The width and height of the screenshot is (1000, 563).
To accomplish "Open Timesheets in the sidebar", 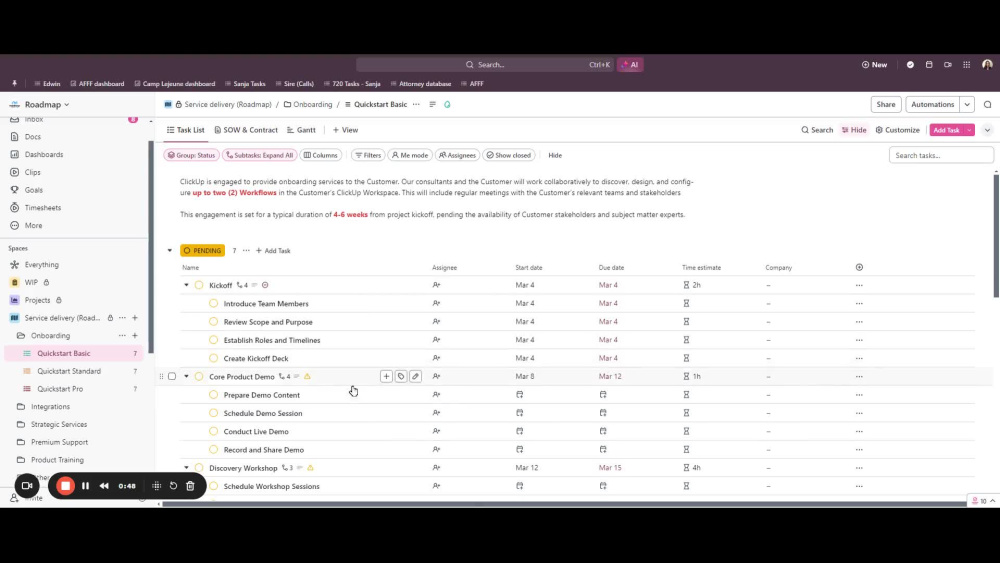I will tap(43, 208).
